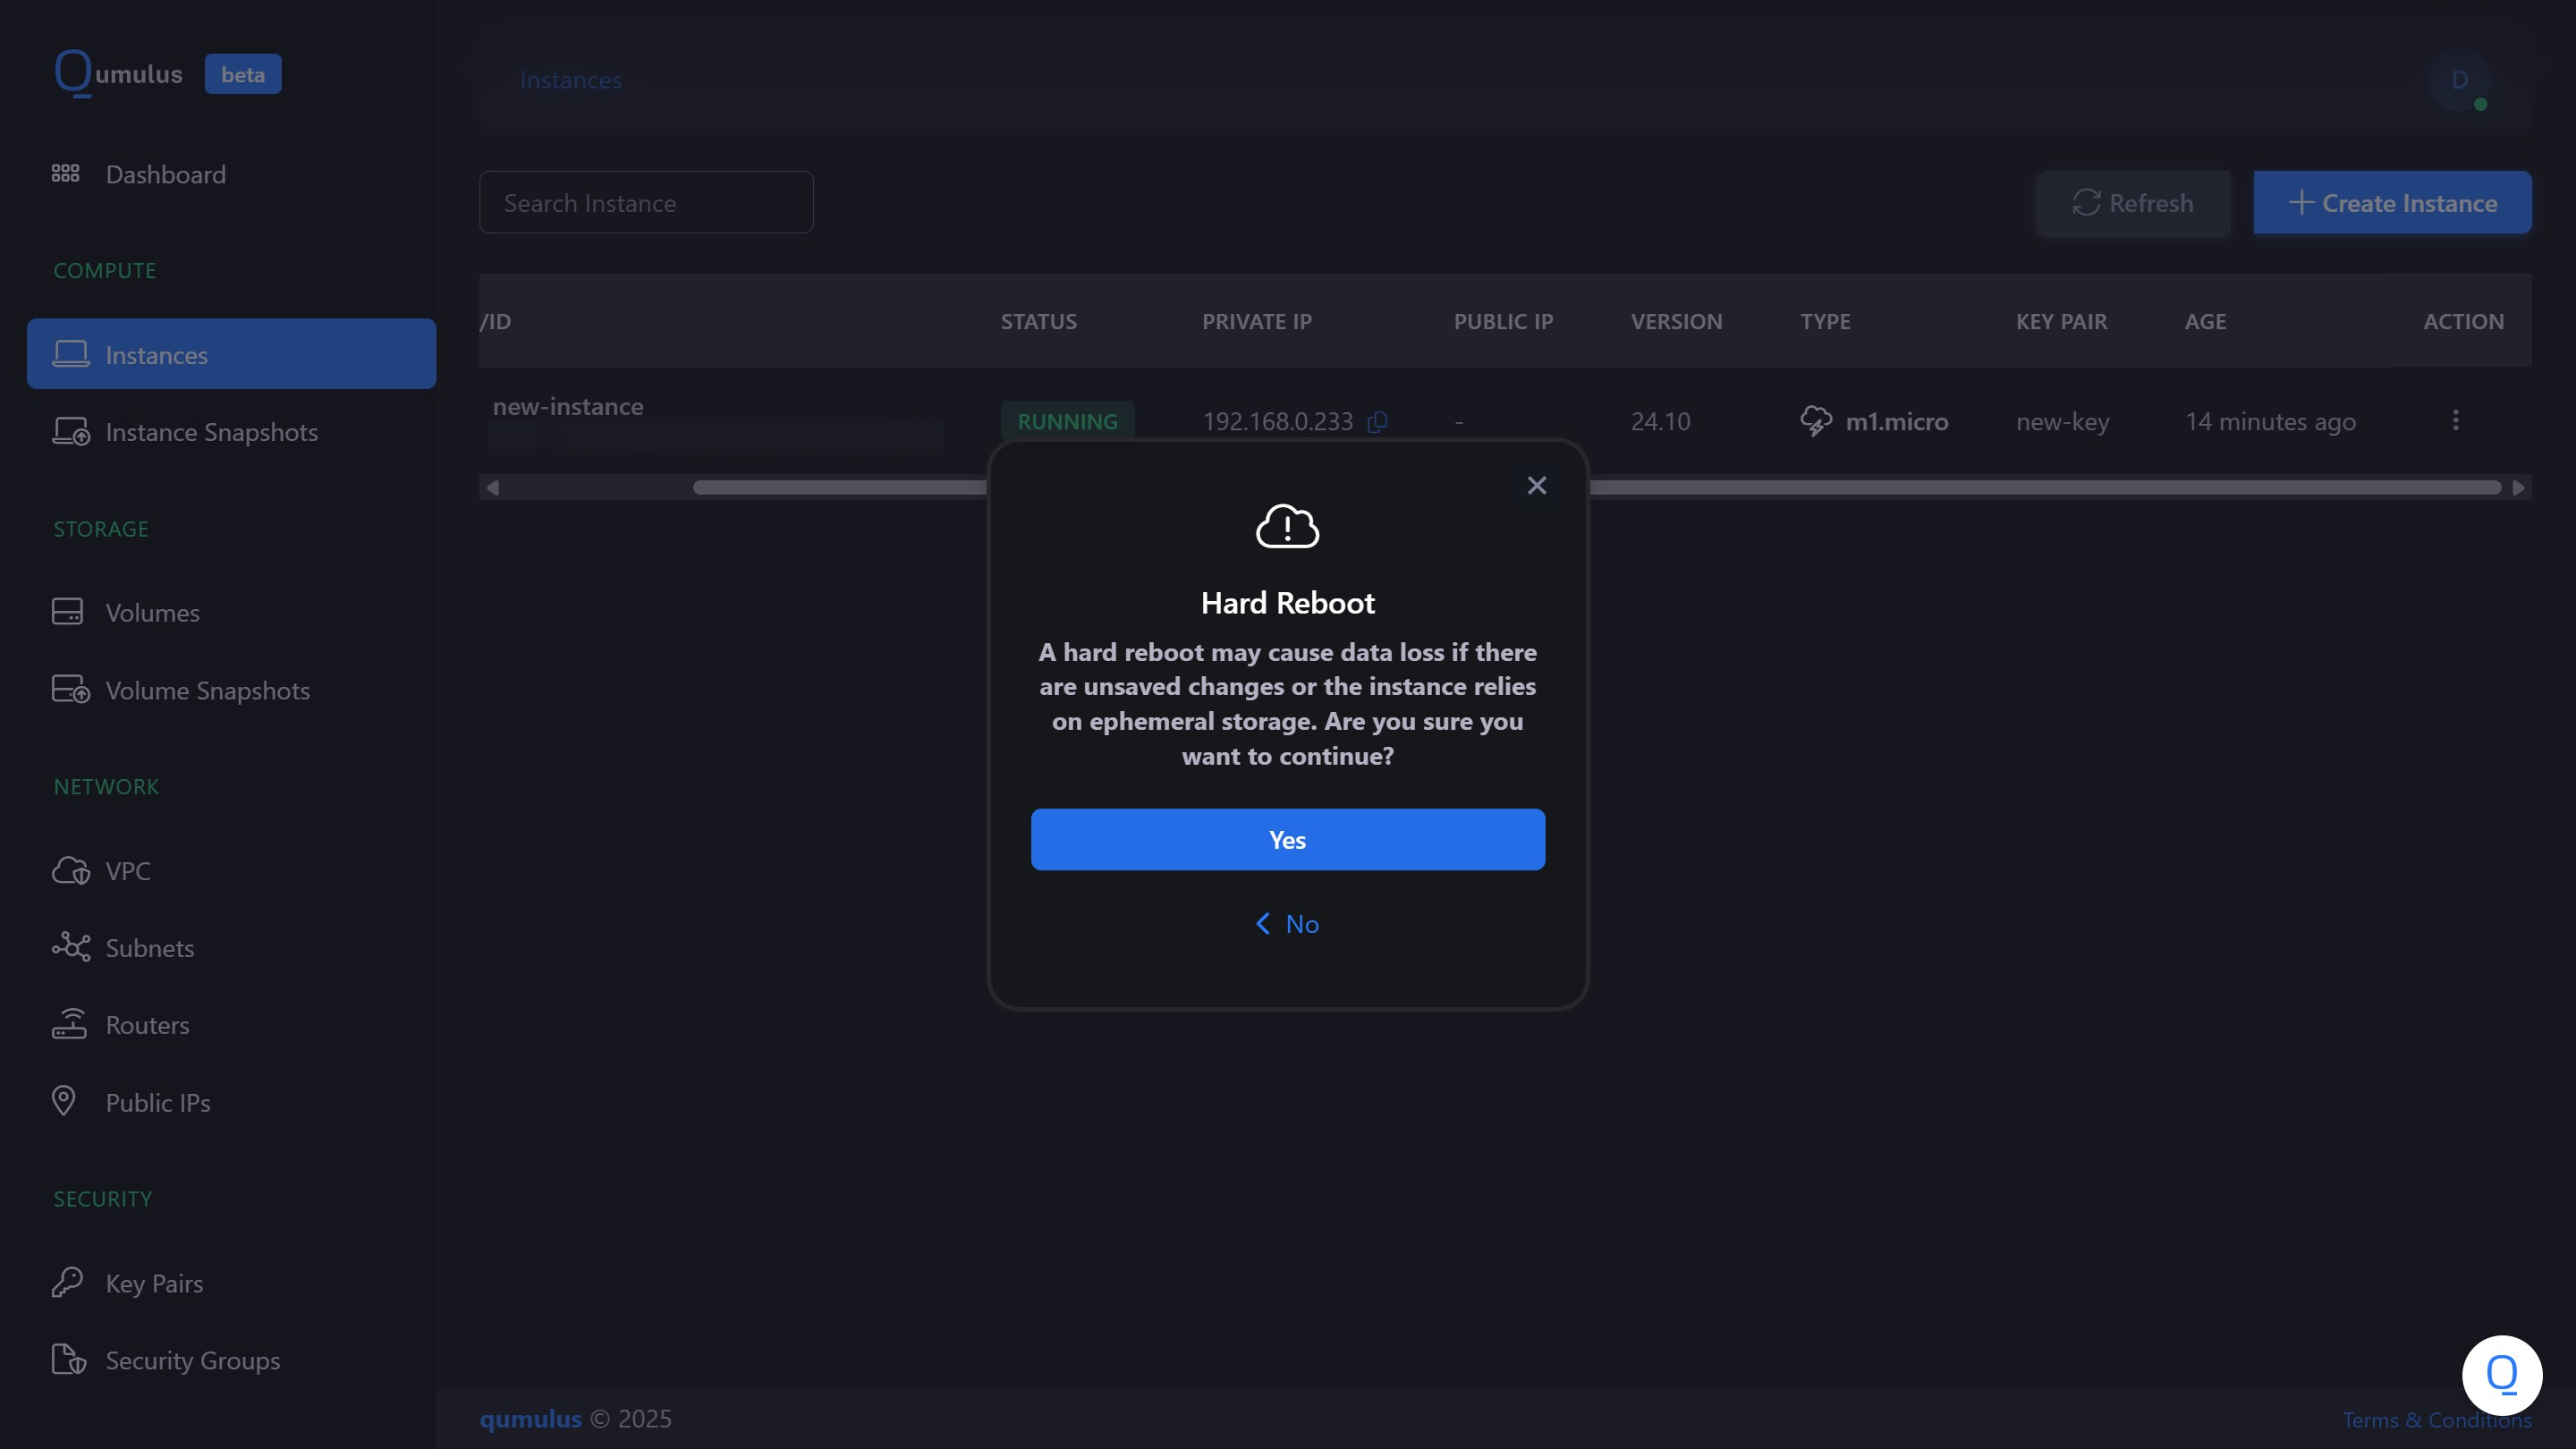Image resolution: width=2576 pixels, height=1449 pixels.
Task: Open action menu for new-instance
Action: [2455, 420]
